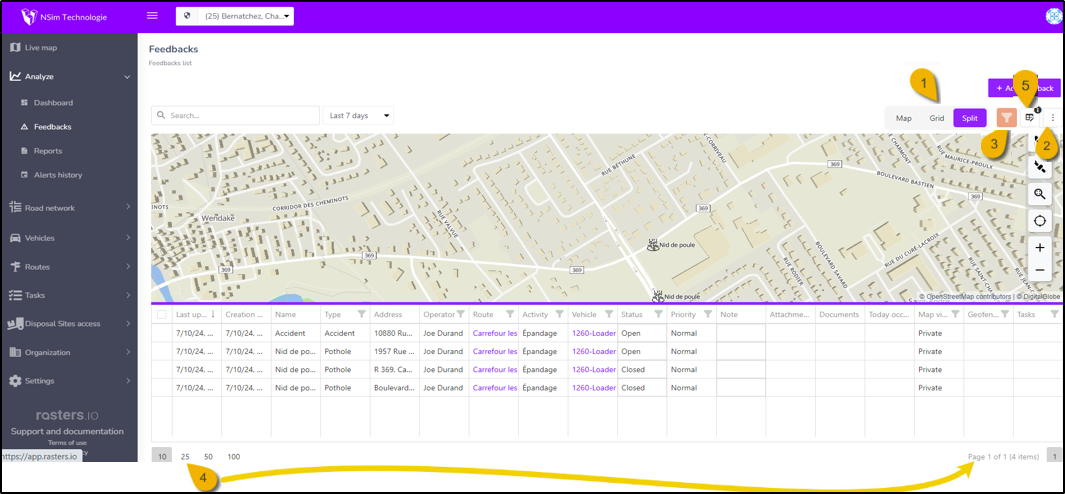Open the Last 7 days dropdown
1065x494 pixels.
point(358,116)
